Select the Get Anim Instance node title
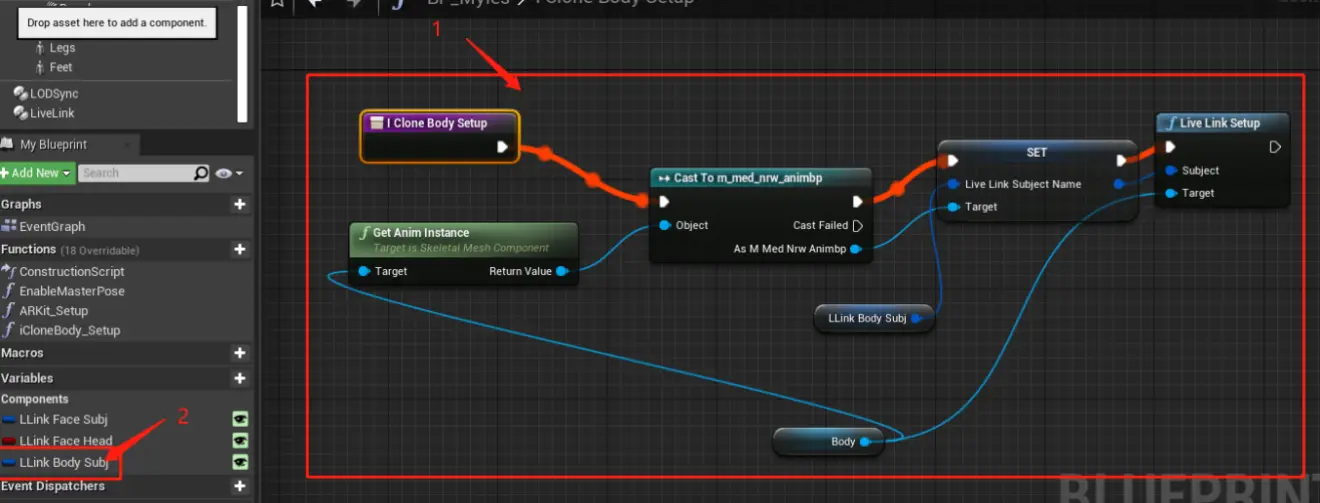Viewport: 1320px width, 503px height. coord(421,232)
